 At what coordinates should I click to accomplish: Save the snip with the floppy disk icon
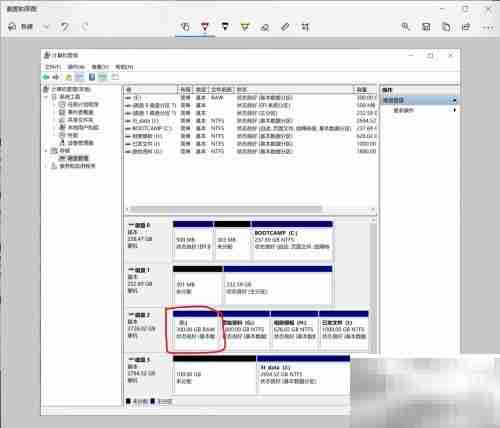[426, 27]
